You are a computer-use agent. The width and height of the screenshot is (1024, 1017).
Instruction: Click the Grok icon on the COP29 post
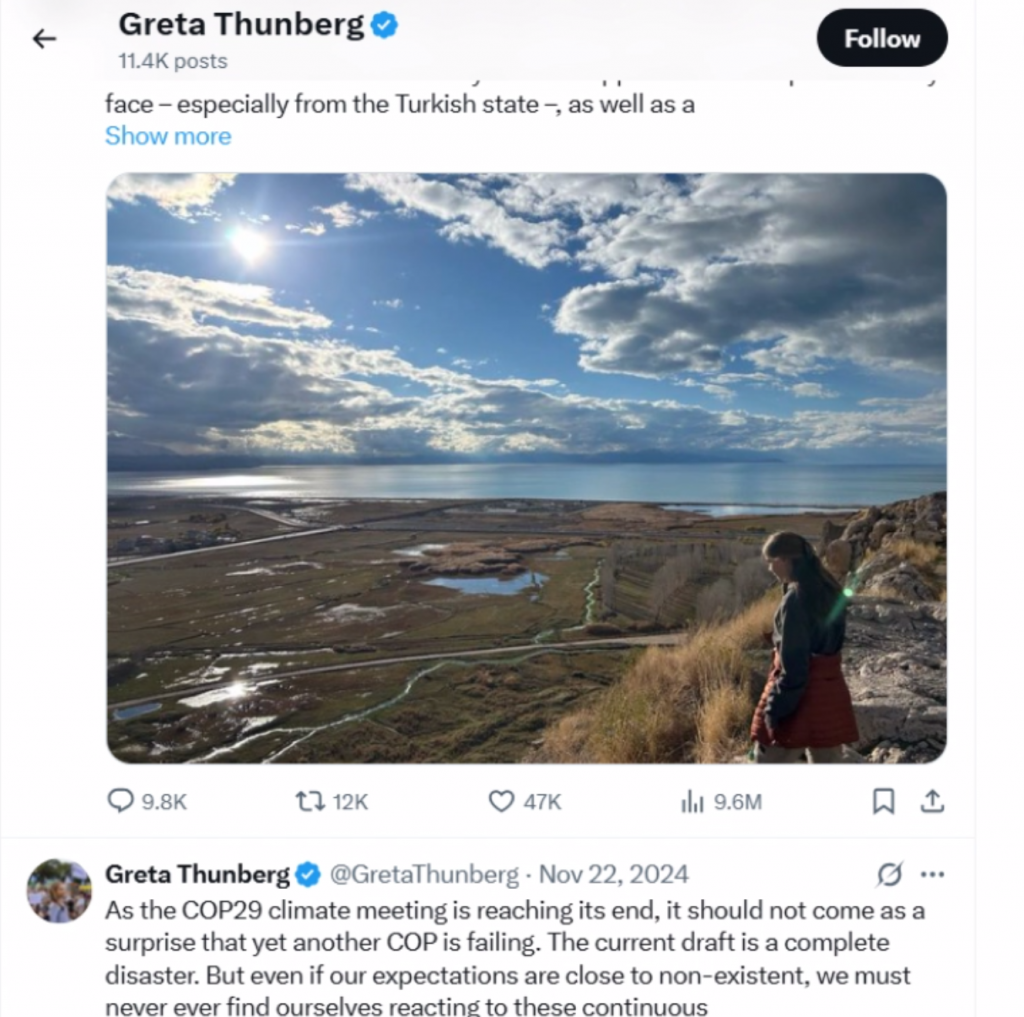[889, 875]
